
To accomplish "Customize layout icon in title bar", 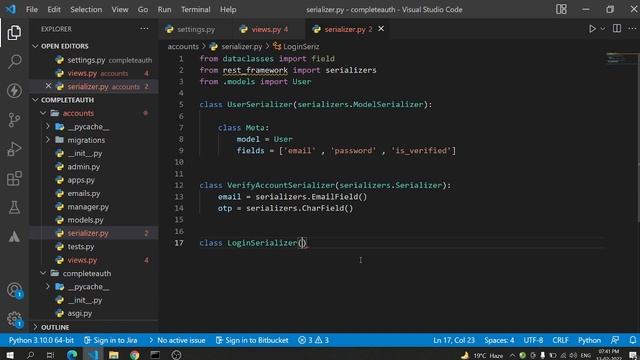I will [561, 9].
